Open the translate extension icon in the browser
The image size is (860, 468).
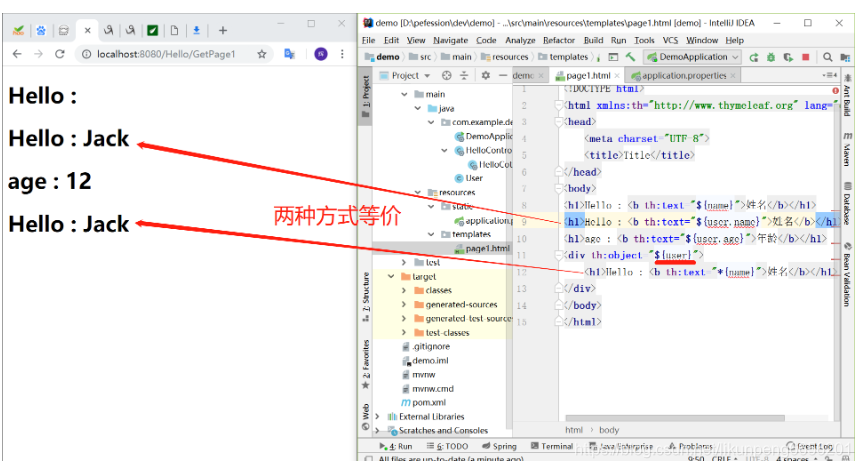[289, 54]
